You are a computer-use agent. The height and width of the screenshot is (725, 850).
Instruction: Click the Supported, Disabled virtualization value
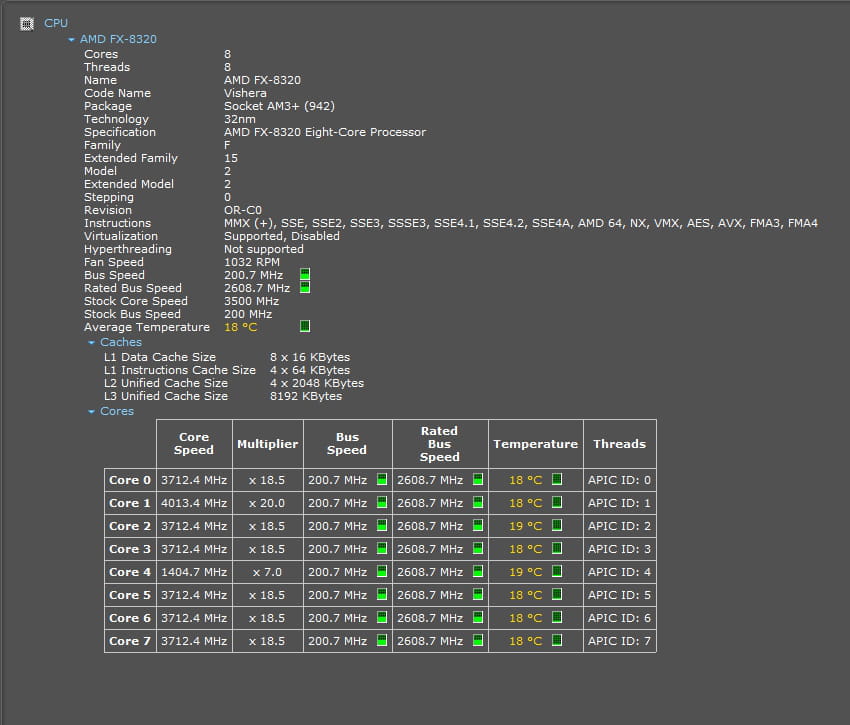tap(282, 236)
